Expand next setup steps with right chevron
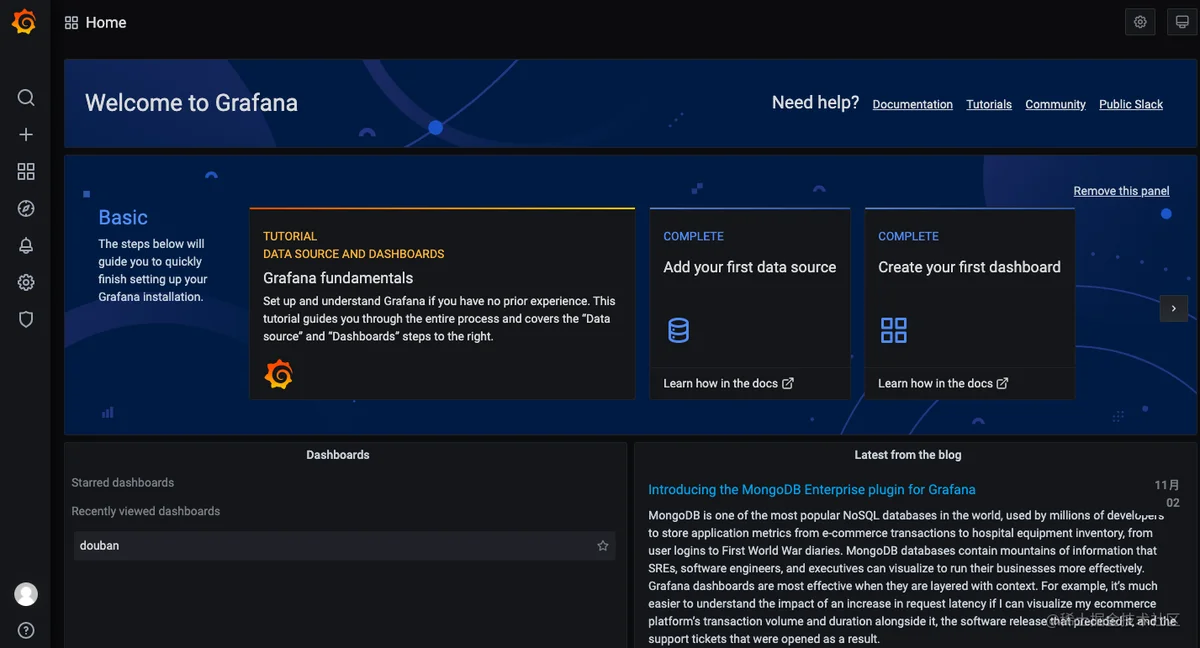 point(1174,309)
